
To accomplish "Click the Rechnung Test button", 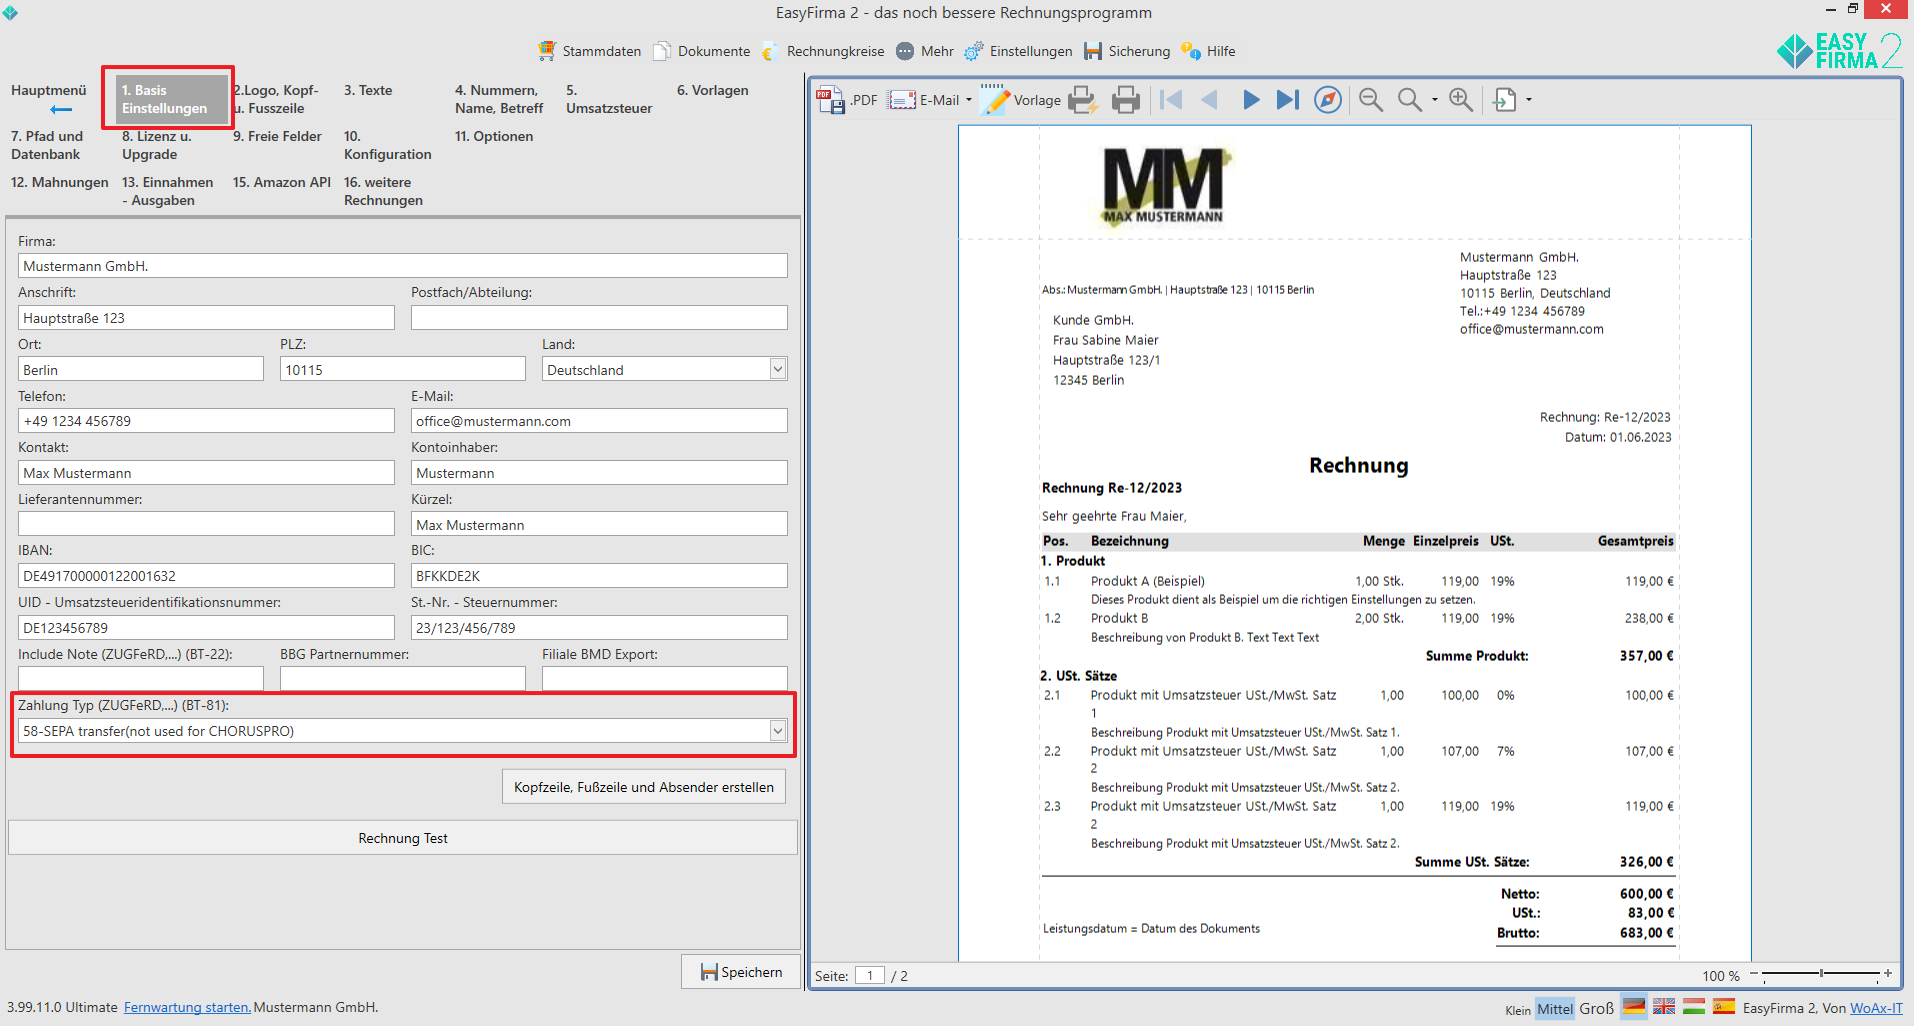I will click(403, 838).
